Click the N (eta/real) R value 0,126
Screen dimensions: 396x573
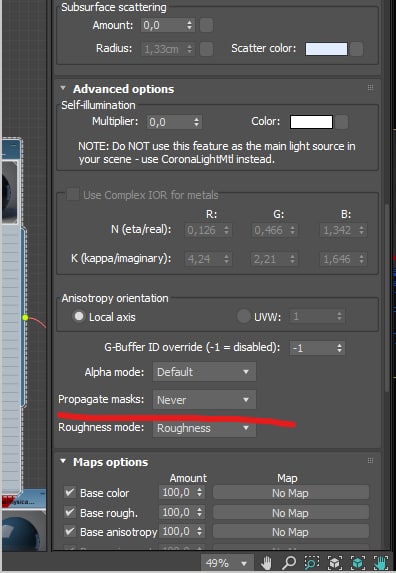[204, 230]
